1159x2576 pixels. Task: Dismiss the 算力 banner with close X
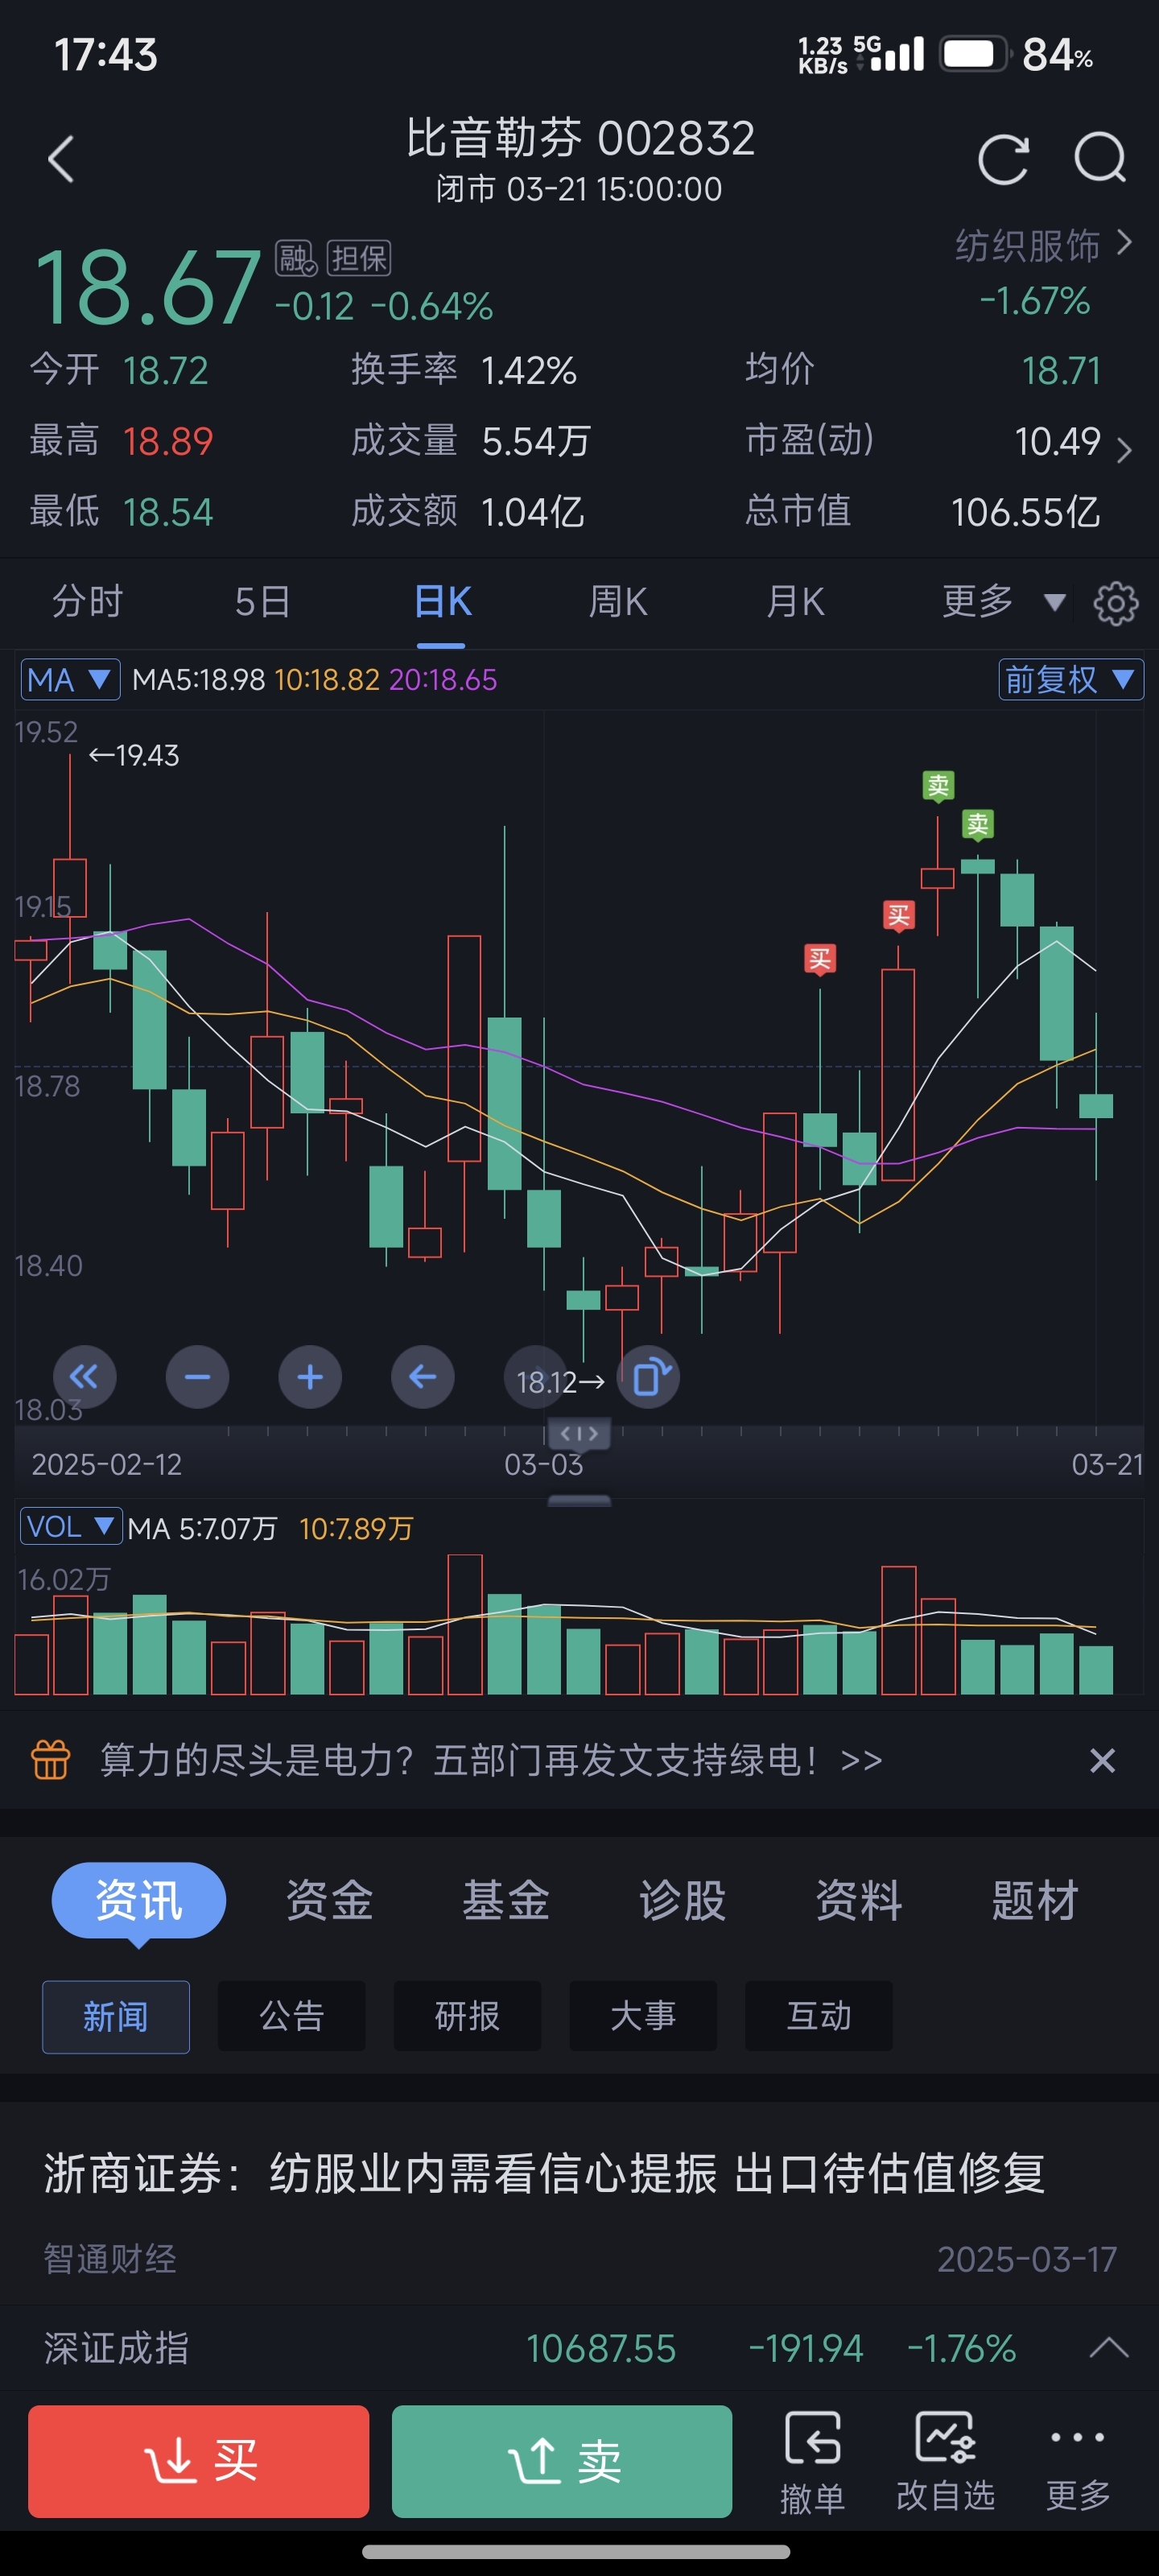(1102, 1760)
